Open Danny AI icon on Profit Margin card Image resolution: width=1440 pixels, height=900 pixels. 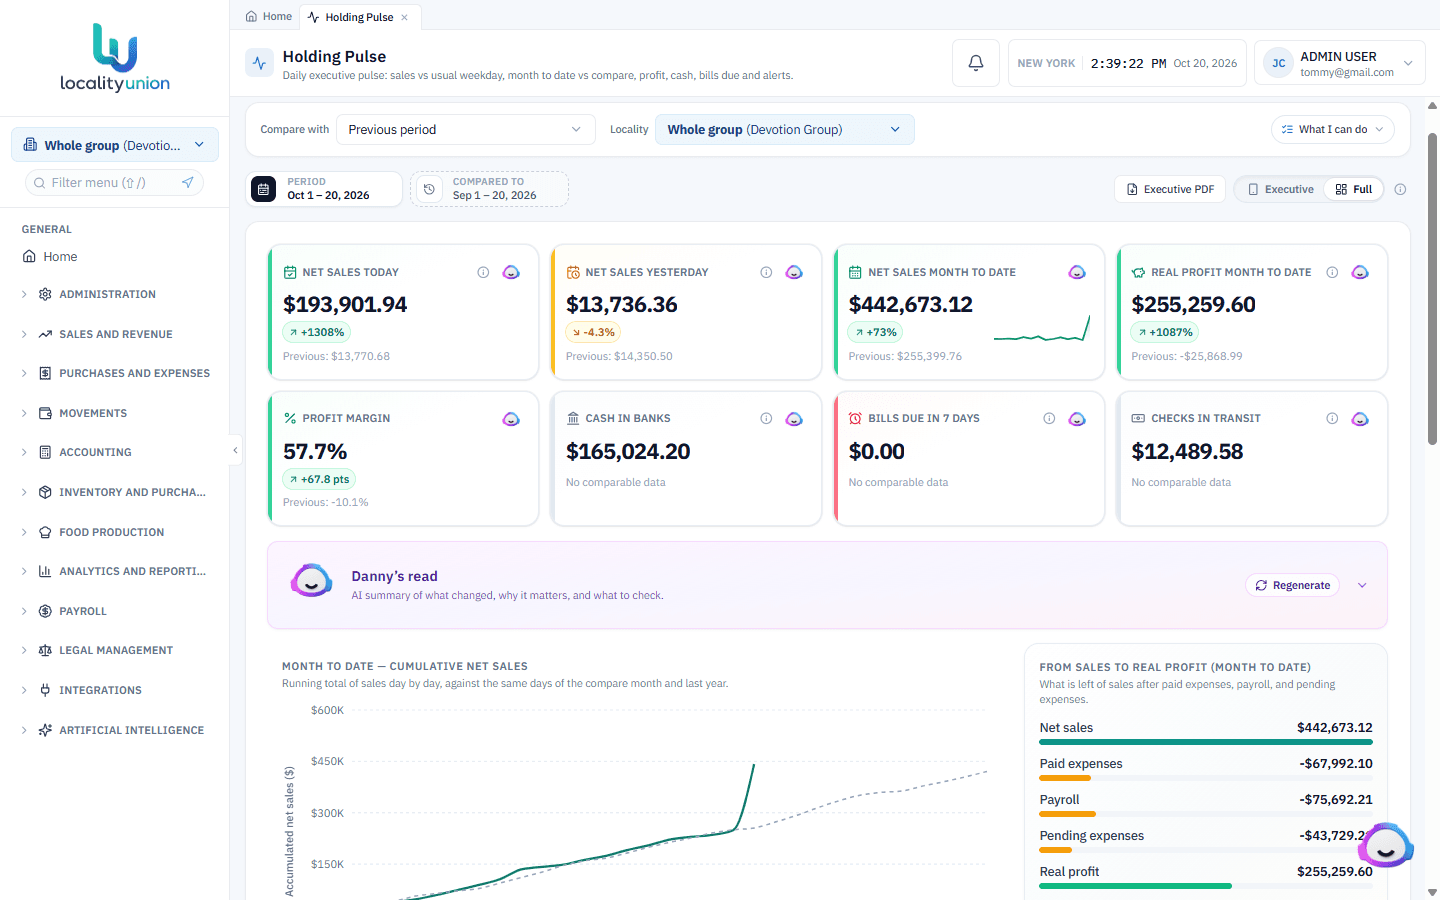(x=511, y=419)
